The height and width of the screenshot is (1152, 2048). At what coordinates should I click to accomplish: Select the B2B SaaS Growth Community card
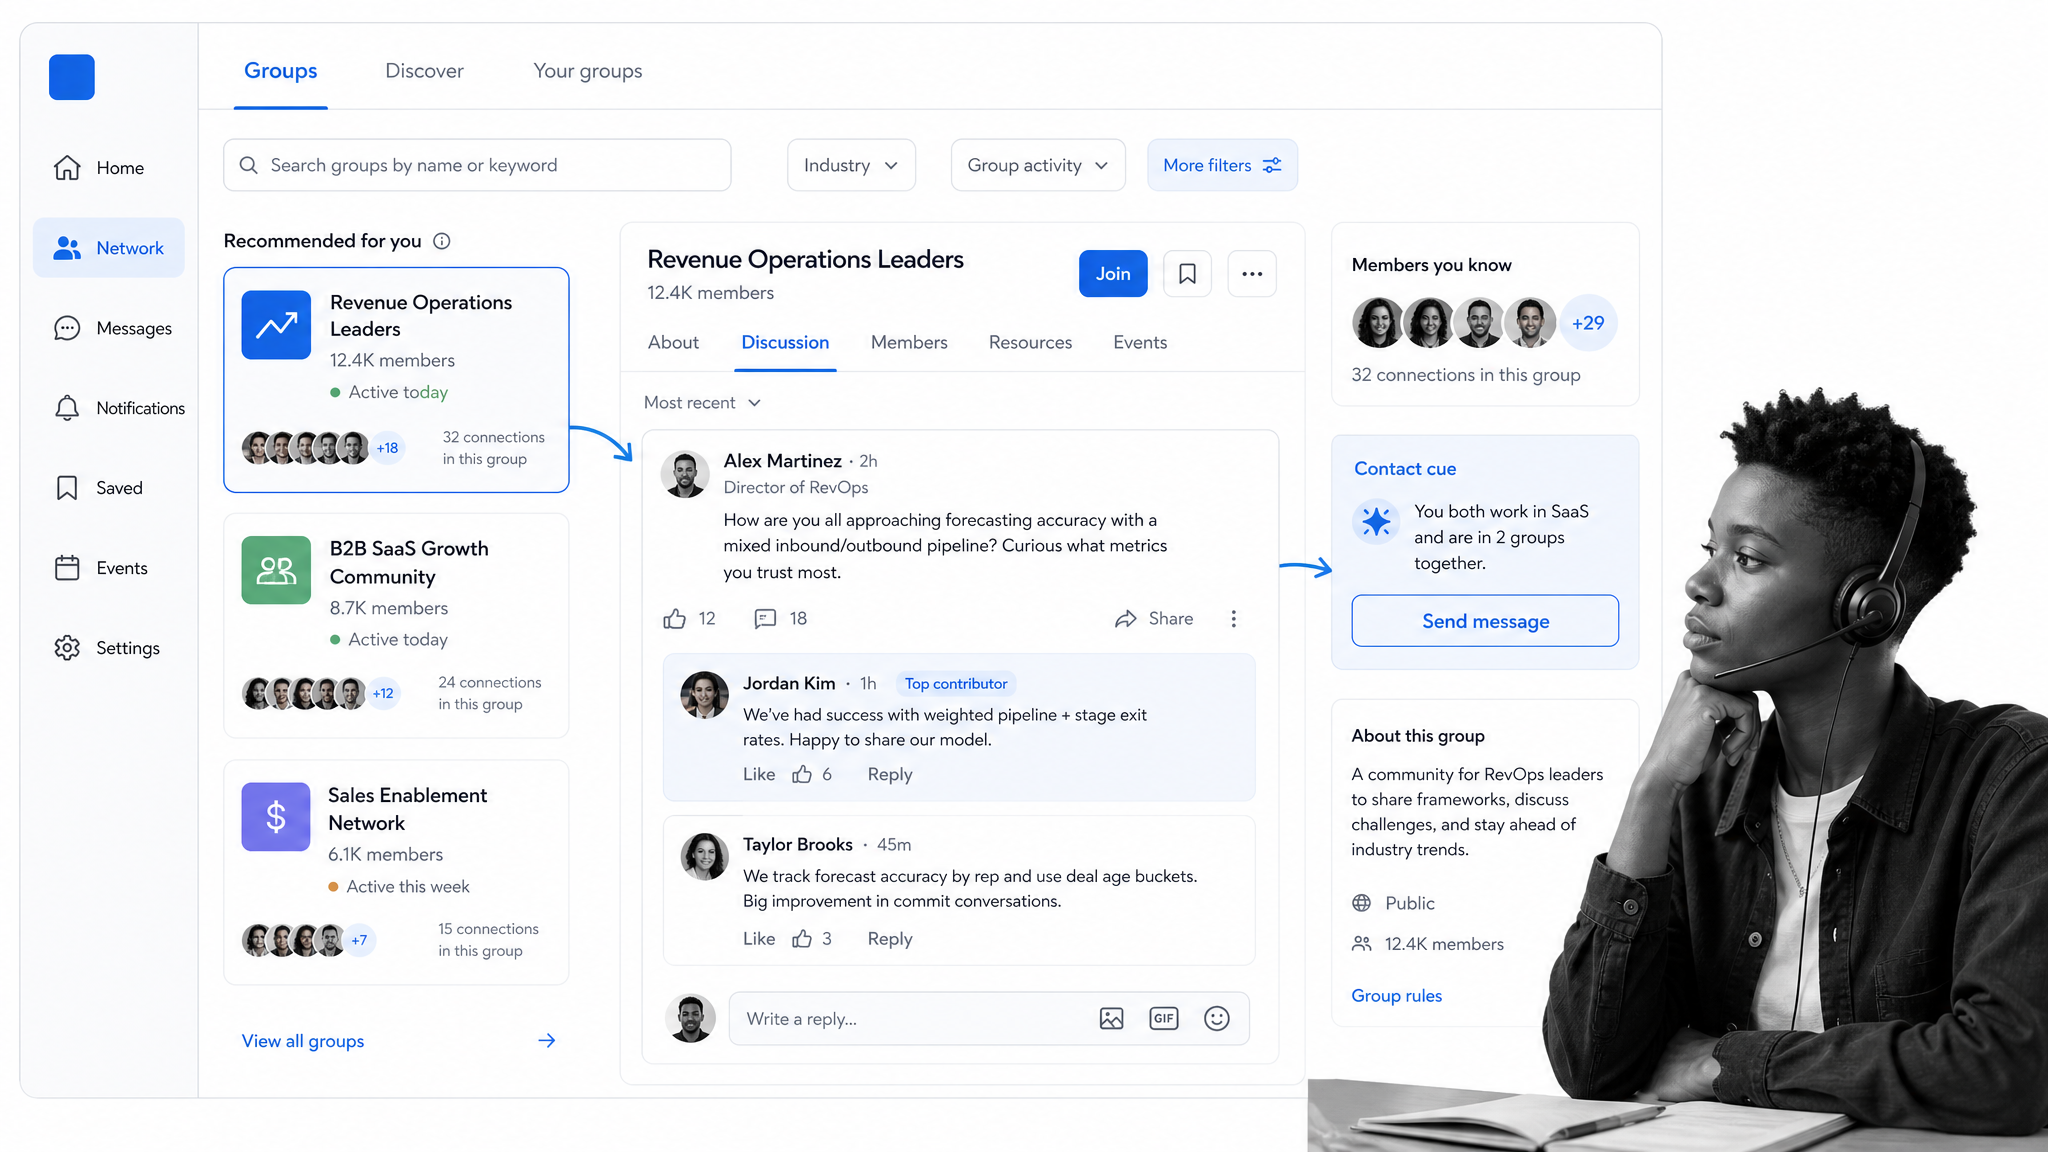(397, 626)
